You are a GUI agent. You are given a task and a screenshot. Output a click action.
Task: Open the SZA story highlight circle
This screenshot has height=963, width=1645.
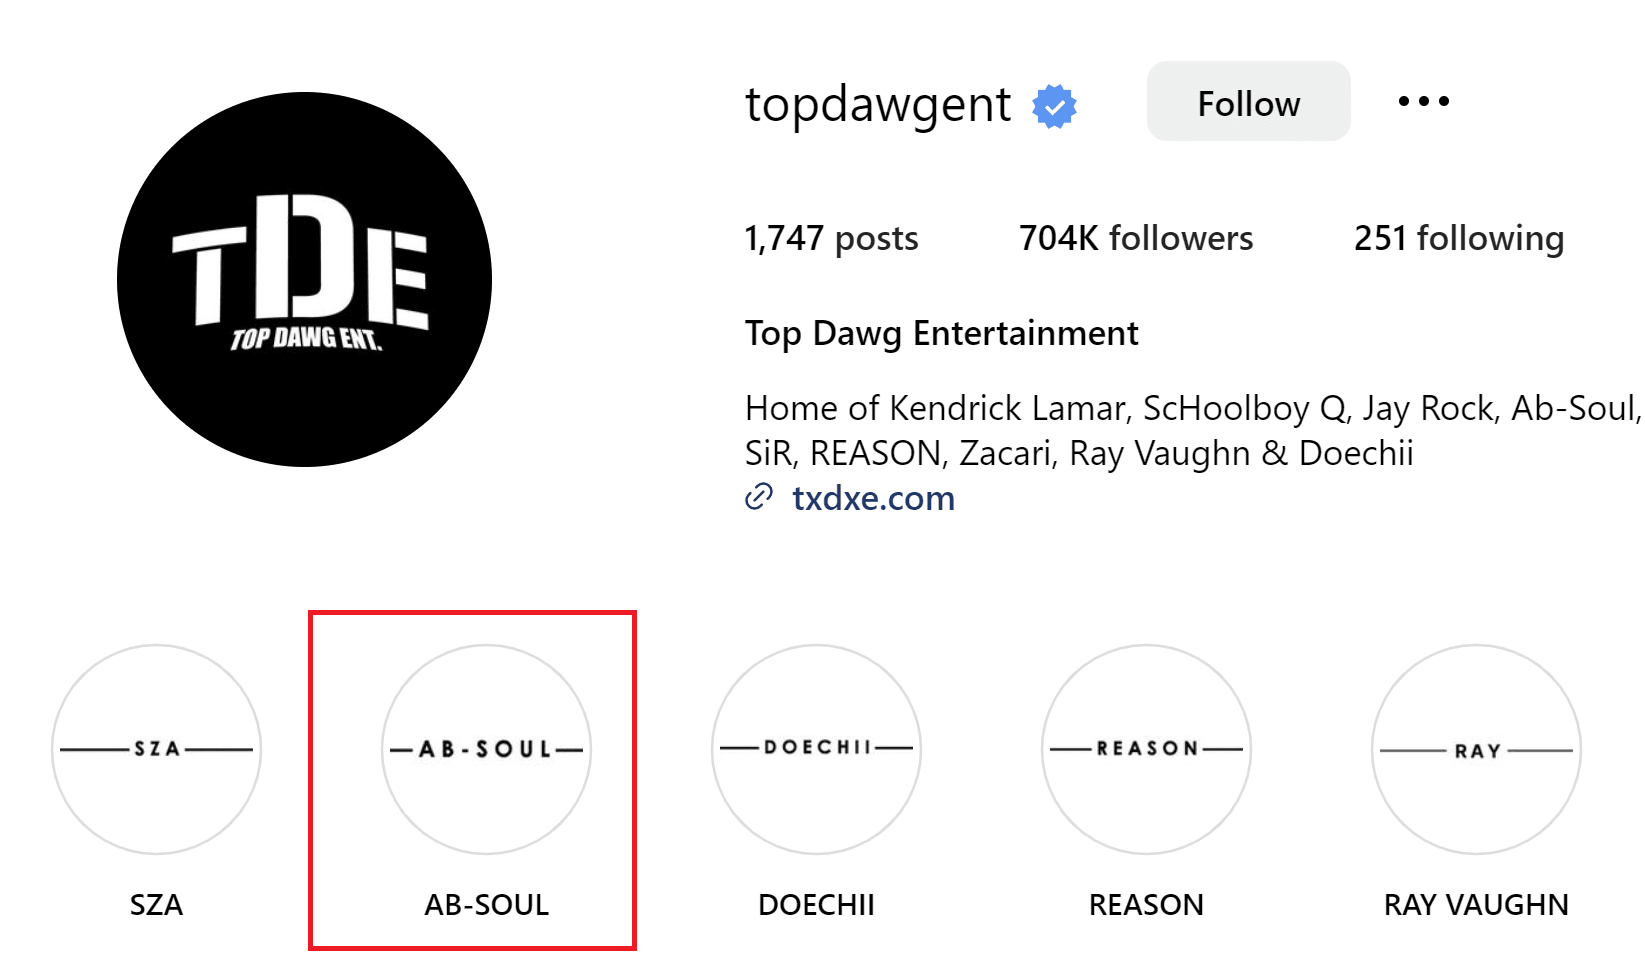coord(156,749)
